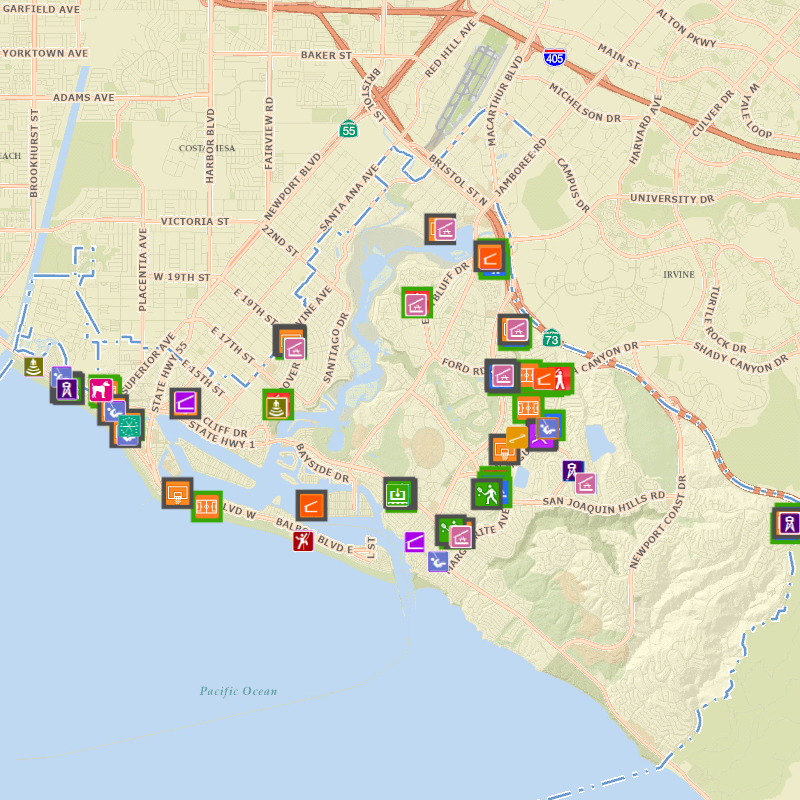Click the pink dog park icon
Viewport: 800px width, 800px height.
[102, 389]
